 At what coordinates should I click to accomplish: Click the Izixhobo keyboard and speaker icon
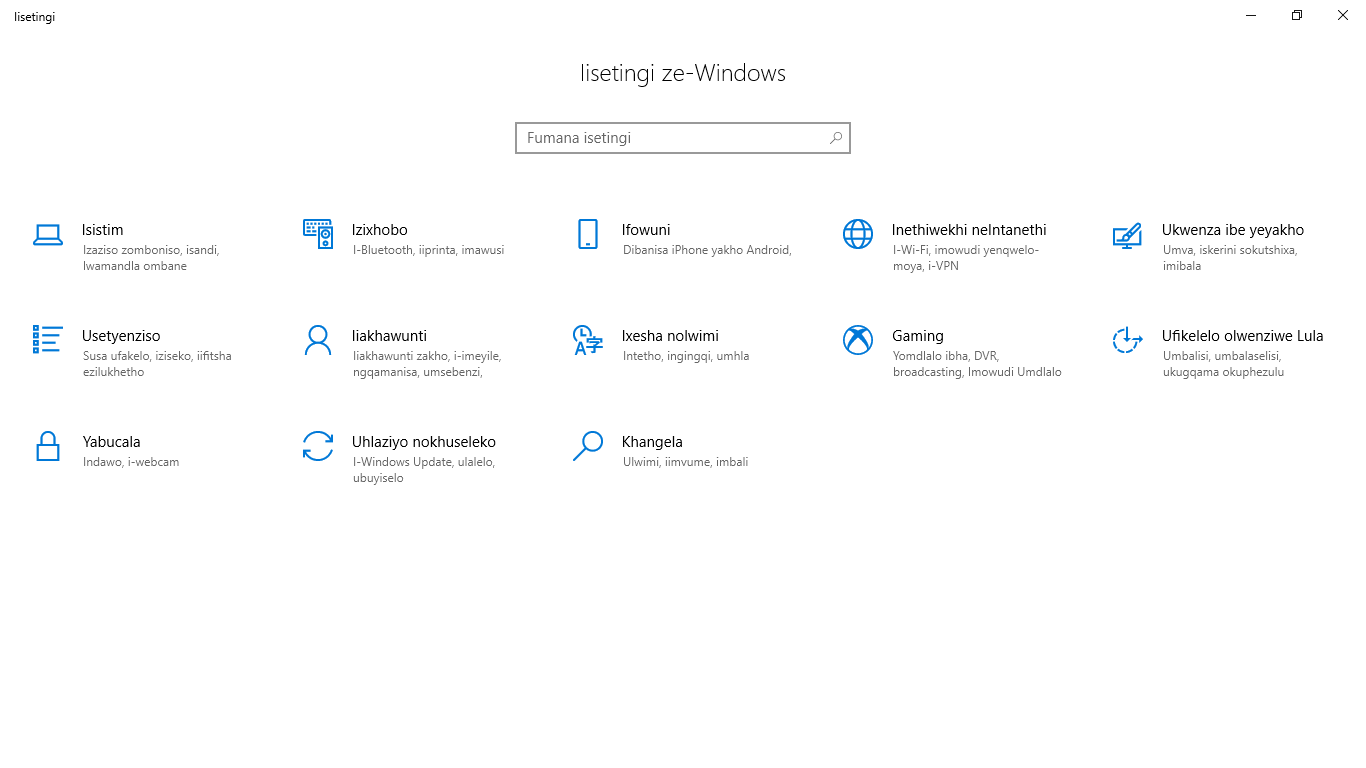[318, 234]
